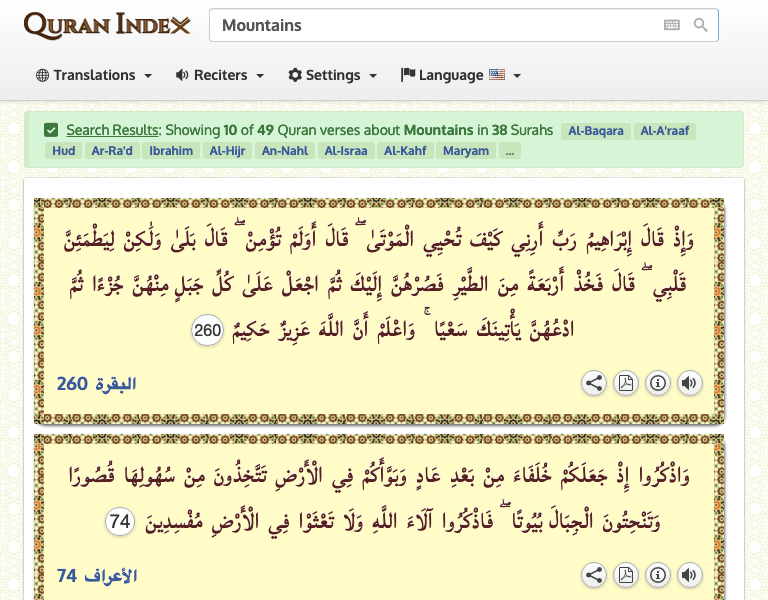This screenshot has height=600, width=768.
Task: Click the Search Results link
Action: (x=112, y=130)
